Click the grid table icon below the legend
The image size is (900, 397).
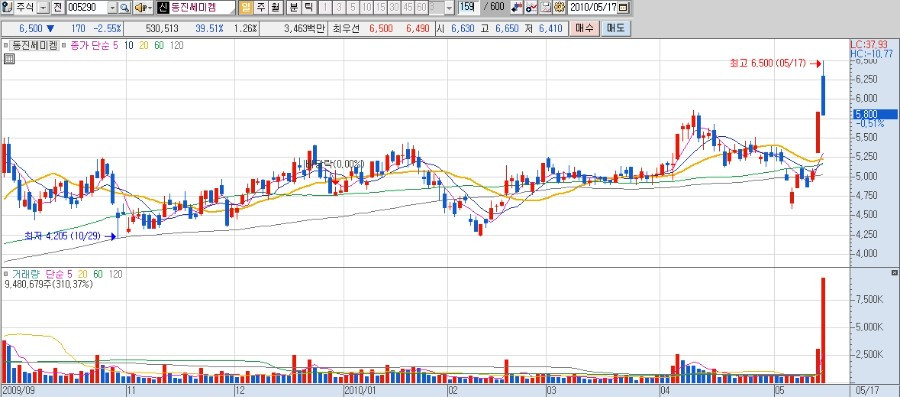coord(10,59)
